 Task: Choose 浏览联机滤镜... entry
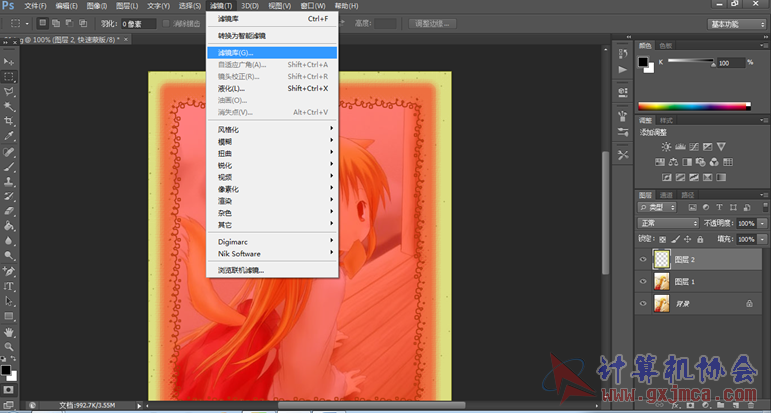[272, 270]
